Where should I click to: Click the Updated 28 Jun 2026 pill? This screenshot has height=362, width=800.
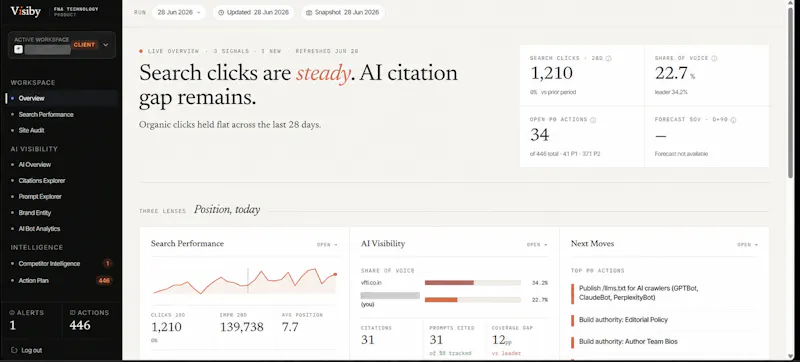(254, 13)
